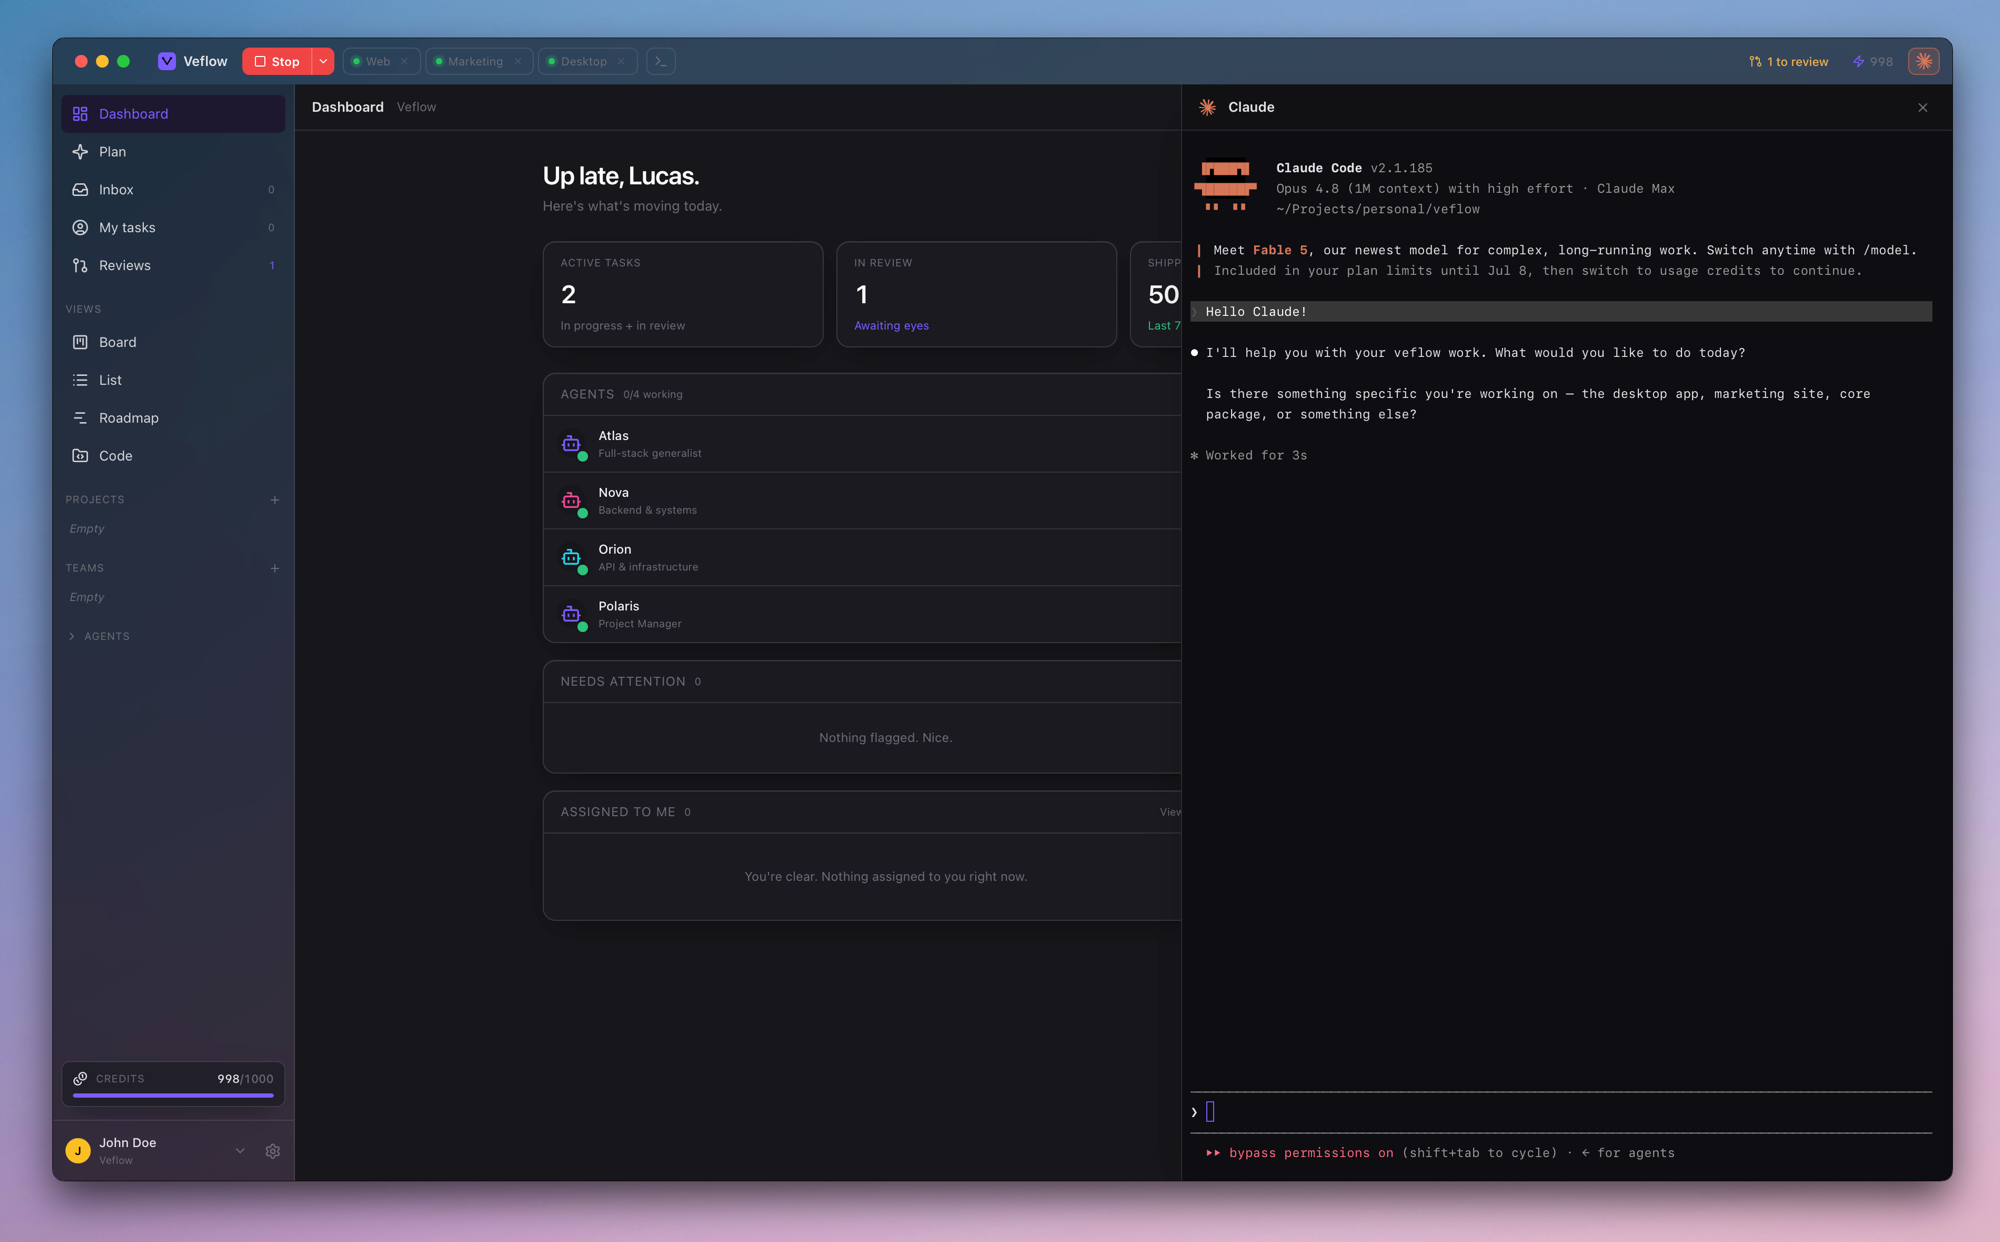The image size is (2000, 1242).
Task: Open the John Doe account chevron menu
Action: (x=240, y=1151)
